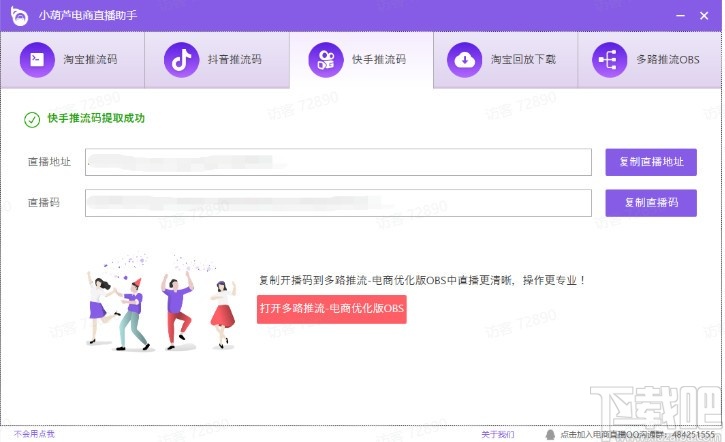Switch to the 淘宝推流码 tab
725x442 pixels.
click(73, 60)
